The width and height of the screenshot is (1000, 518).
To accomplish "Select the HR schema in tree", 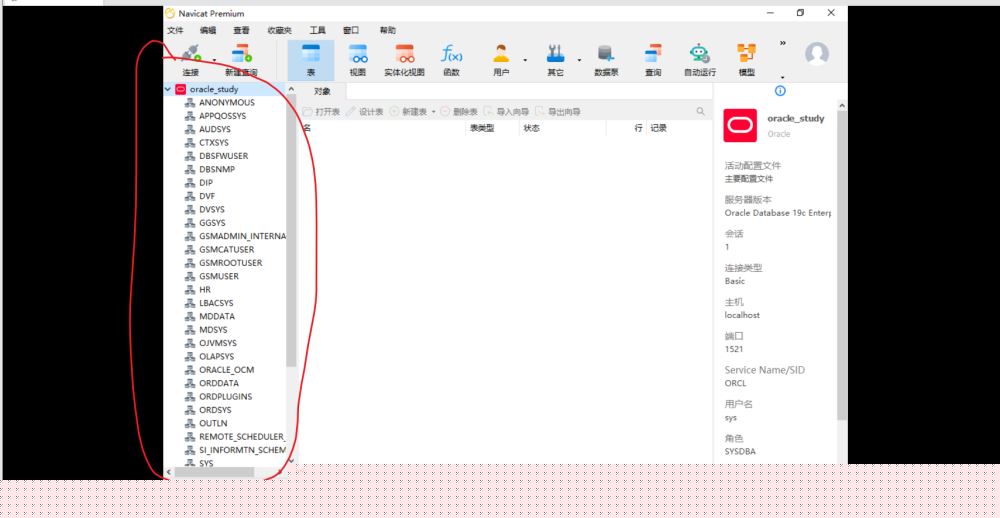I will (x=205, y=289).
